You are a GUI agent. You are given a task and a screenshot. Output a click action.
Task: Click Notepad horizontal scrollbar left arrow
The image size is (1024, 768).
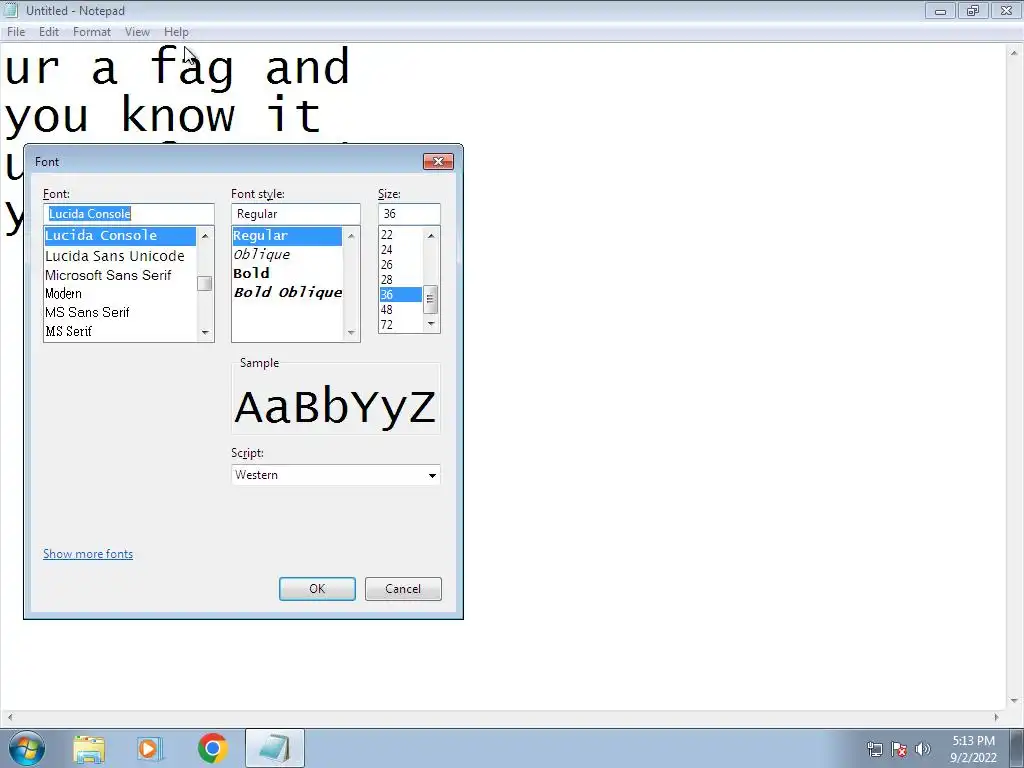[x=9, y=716]
